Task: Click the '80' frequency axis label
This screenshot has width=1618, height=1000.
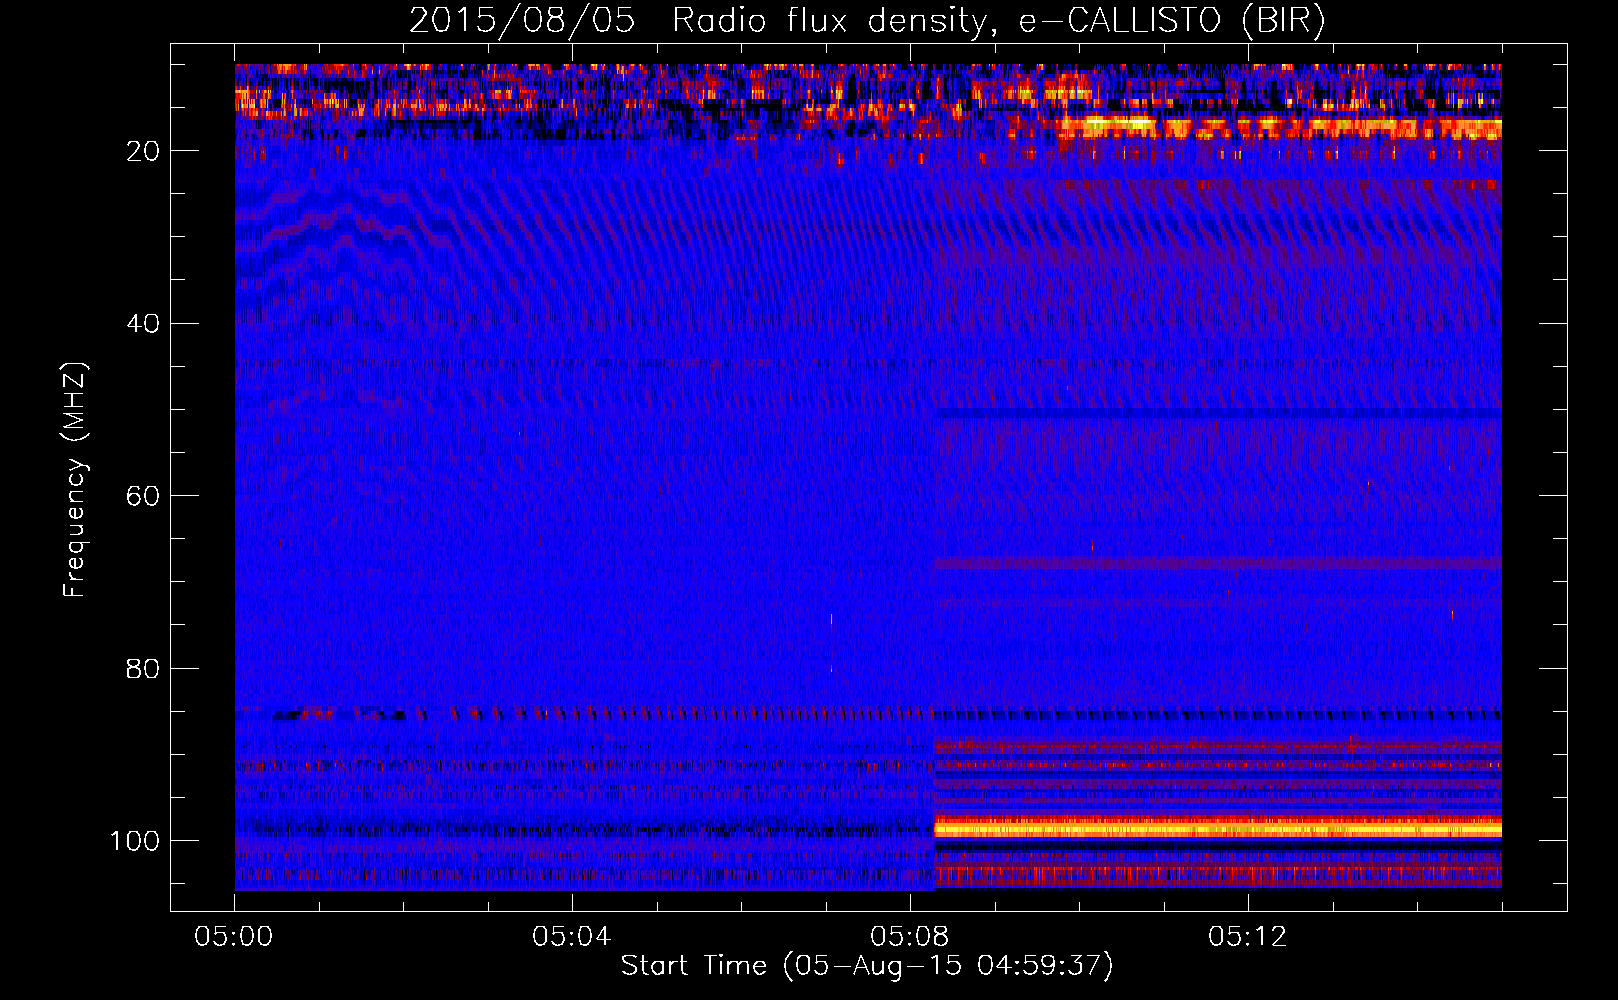Action: point(144,668)
